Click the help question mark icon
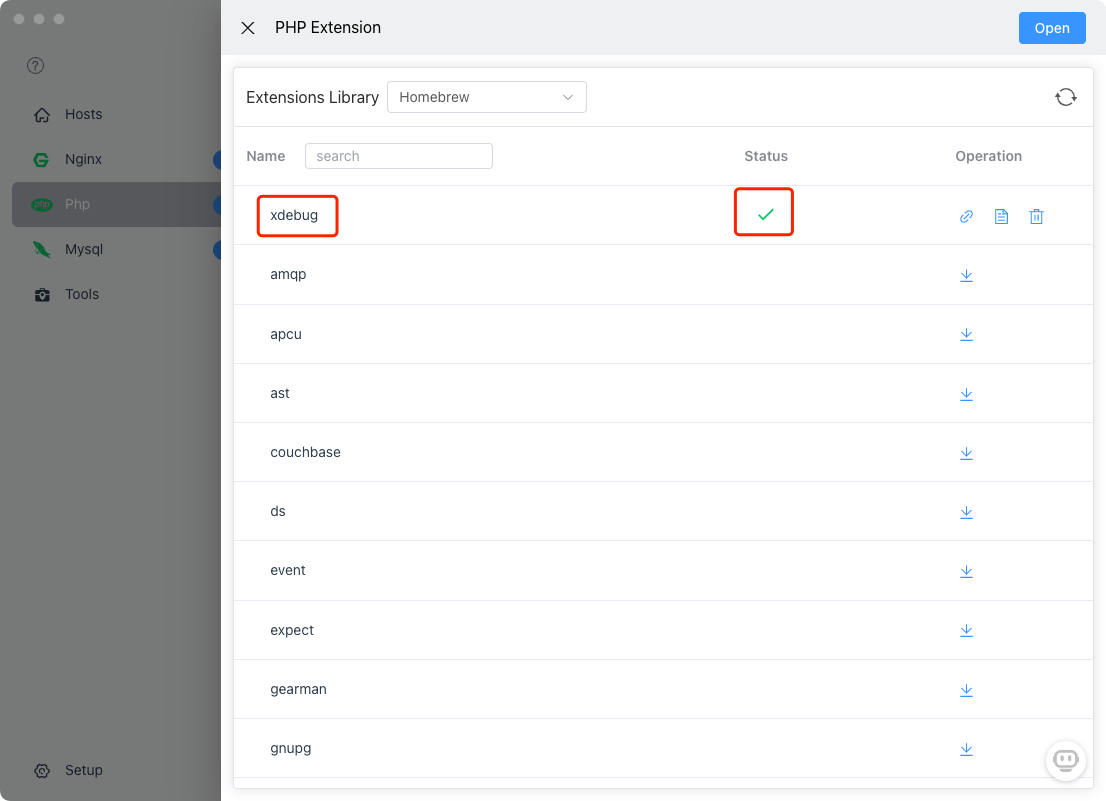1106x801 pixels. [x=35, y=66]
